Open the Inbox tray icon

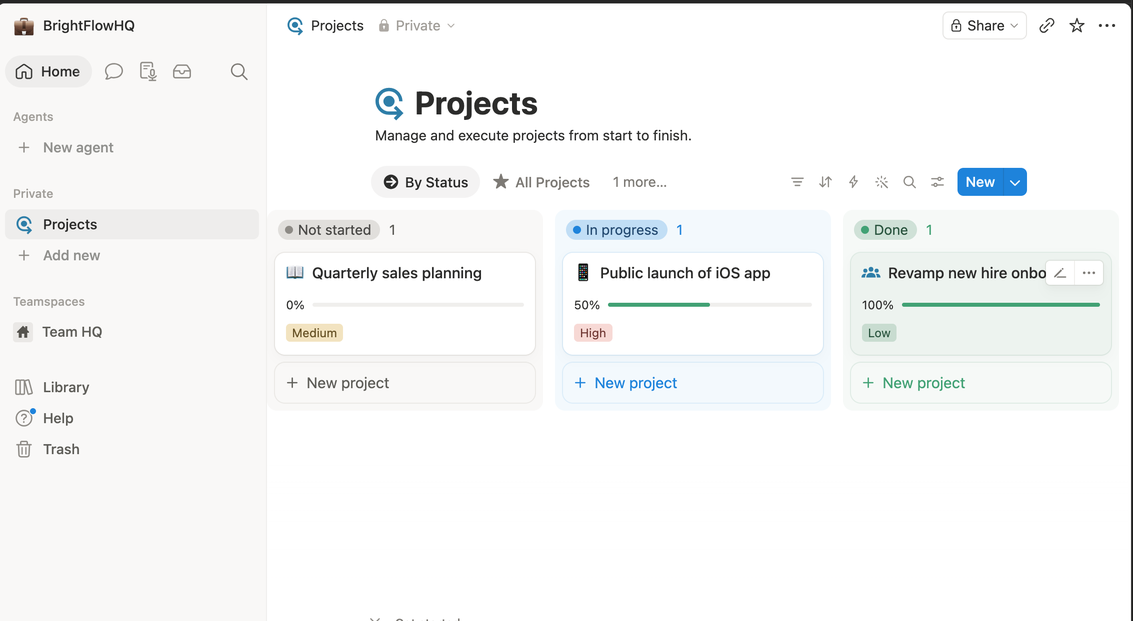[182, 72]
